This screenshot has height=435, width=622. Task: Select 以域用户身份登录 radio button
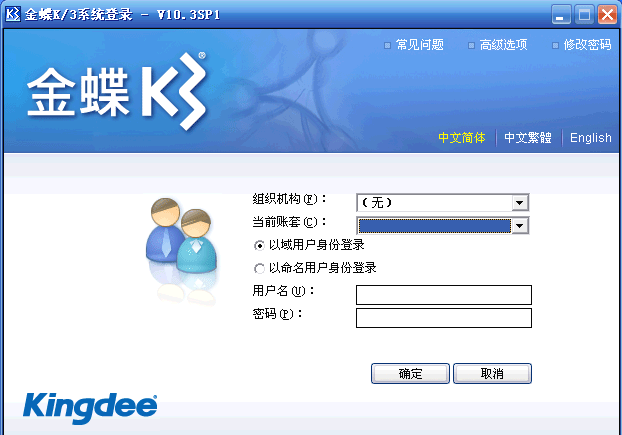259,246
